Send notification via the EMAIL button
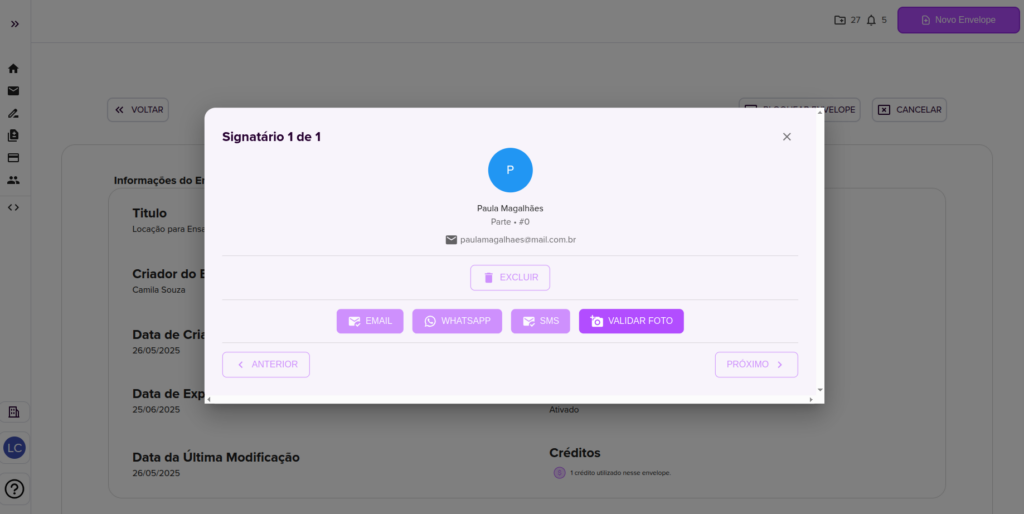The height and width of the screenshot is (514, 1024). [370, 321]
